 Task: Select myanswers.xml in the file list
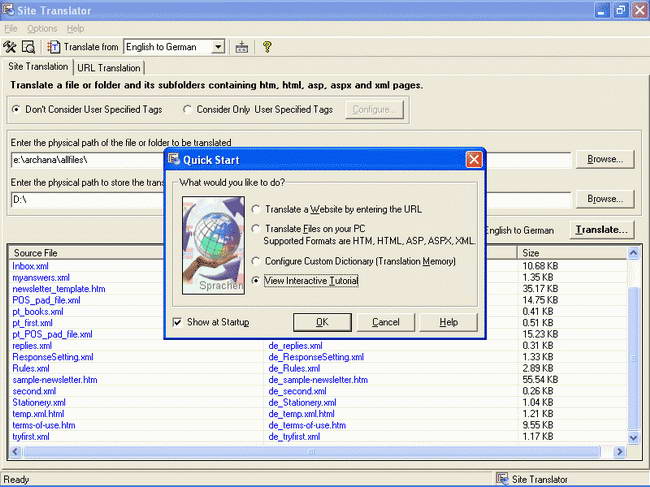[x=41, y=277]
